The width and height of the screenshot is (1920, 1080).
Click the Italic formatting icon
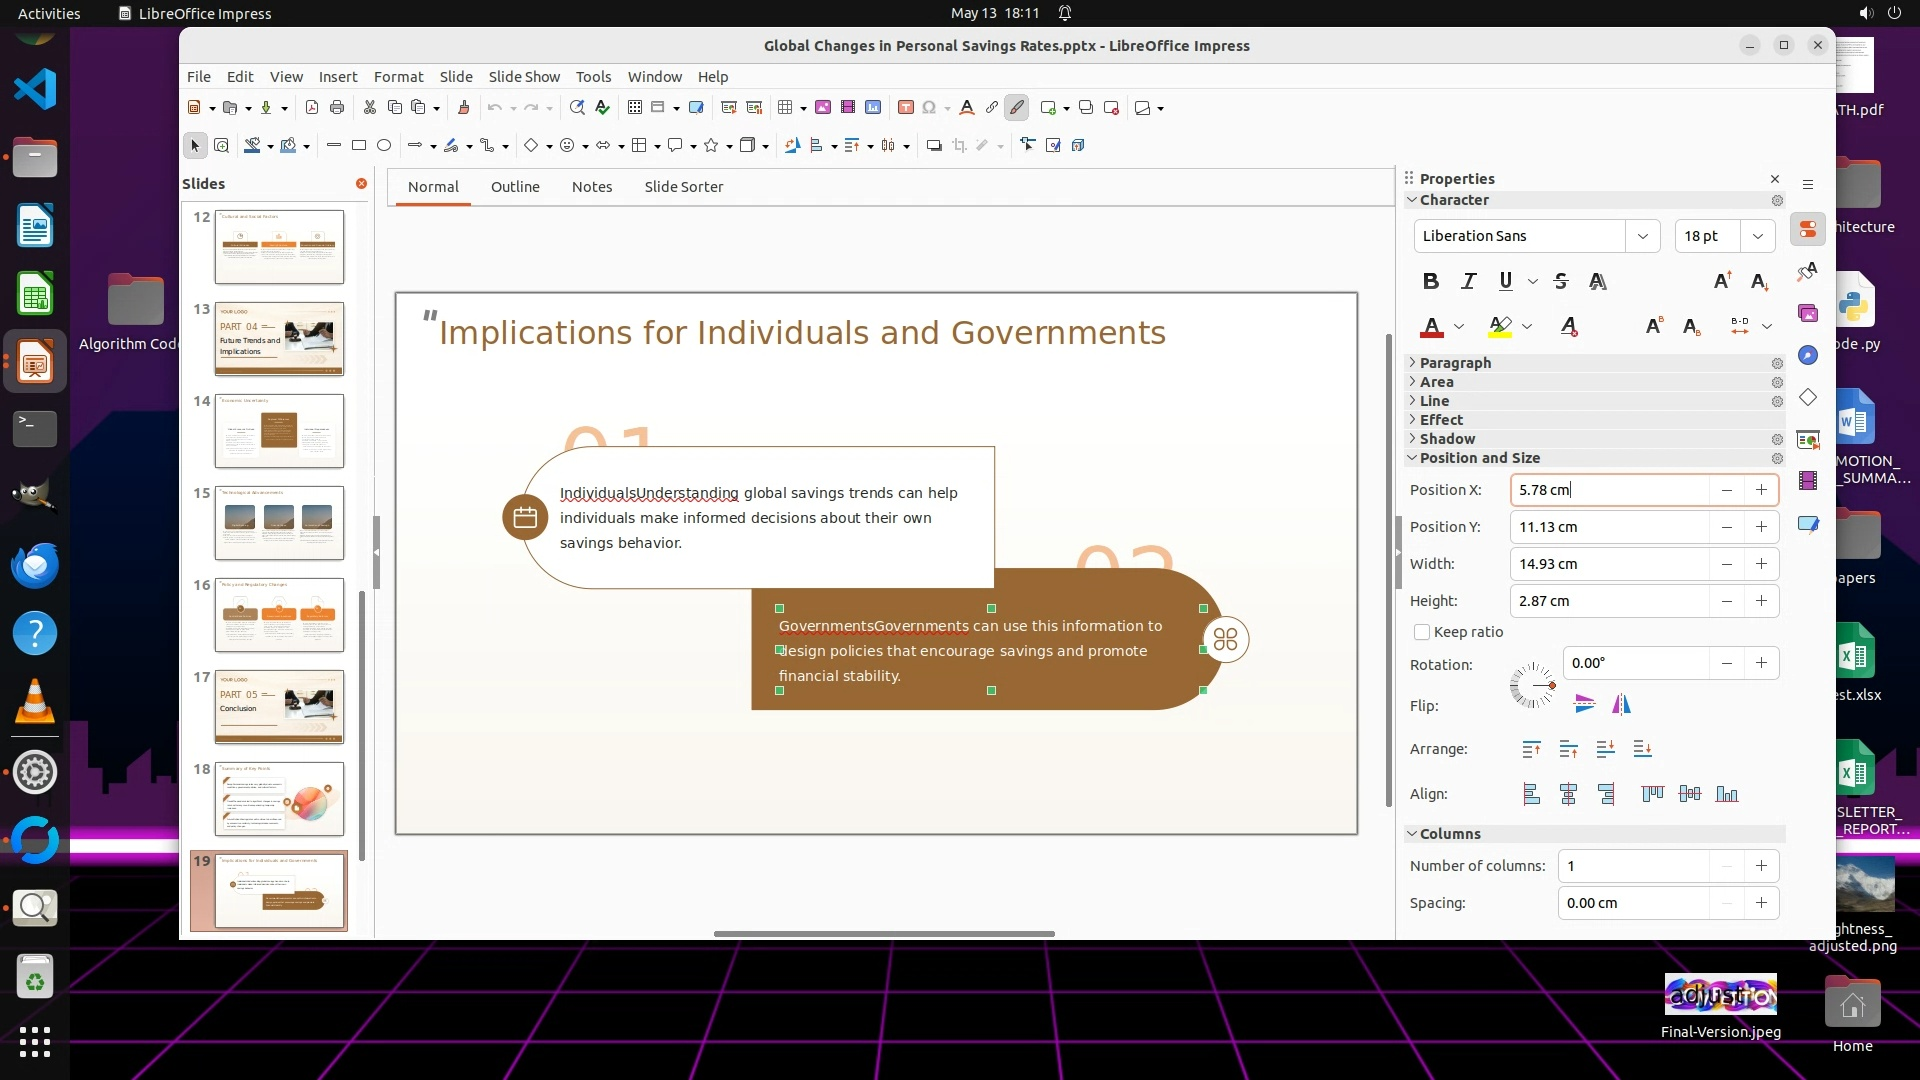coord(1468,281)
